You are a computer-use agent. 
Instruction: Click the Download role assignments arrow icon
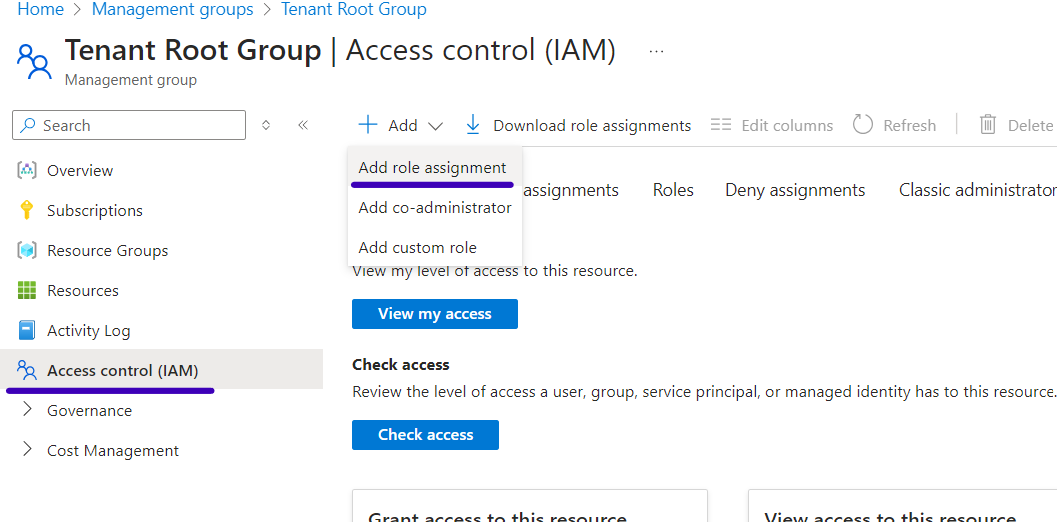473,125
